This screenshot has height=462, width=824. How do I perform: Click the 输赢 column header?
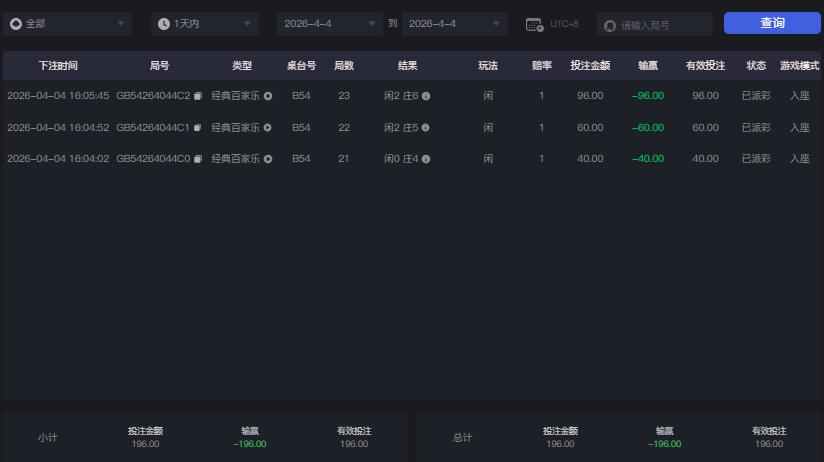click(x=648, y=66)
